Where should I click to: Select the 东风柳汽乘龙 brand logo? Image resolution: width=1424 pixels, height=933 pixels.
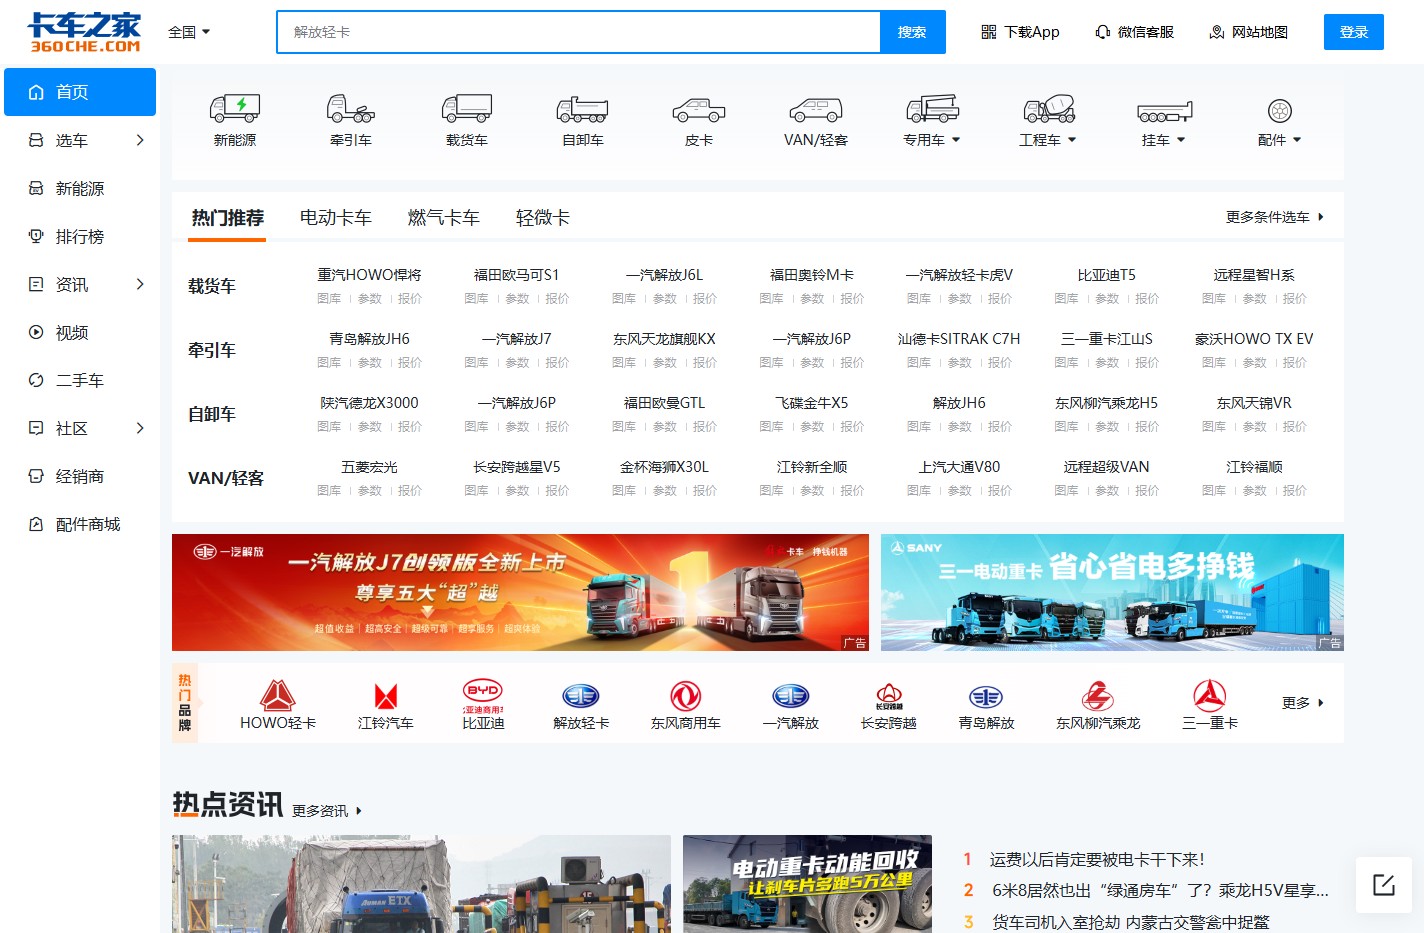tap(1098, 695)
